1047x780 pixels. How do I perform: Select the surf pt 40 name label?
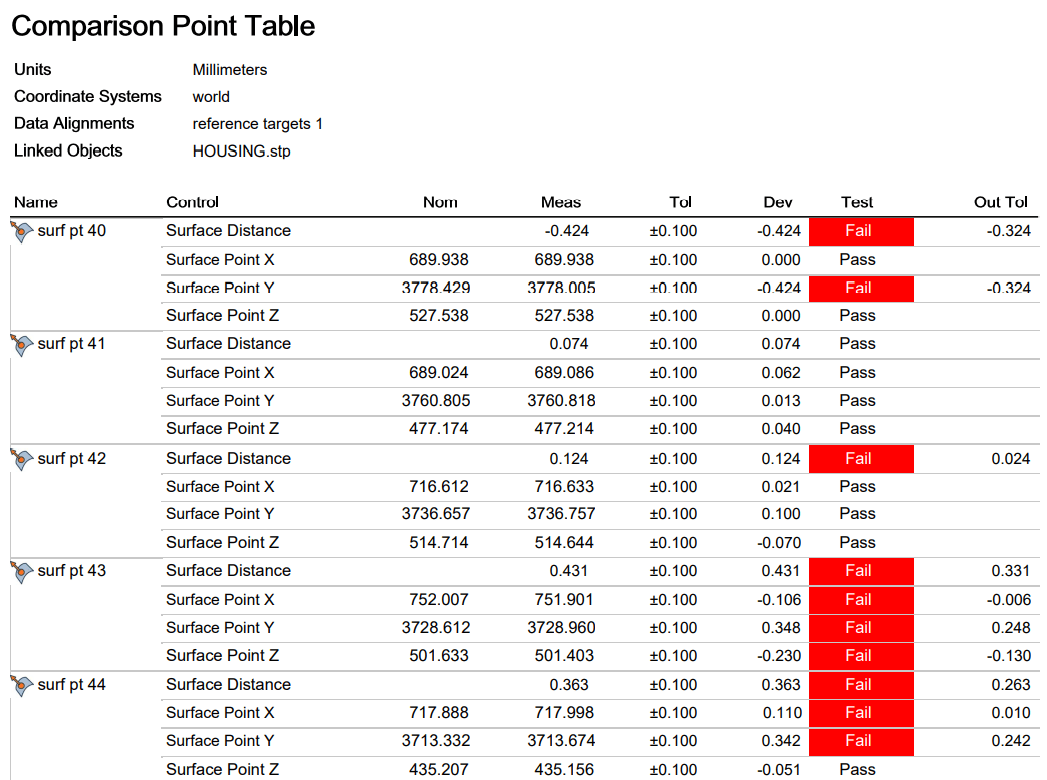coord(71,231)
